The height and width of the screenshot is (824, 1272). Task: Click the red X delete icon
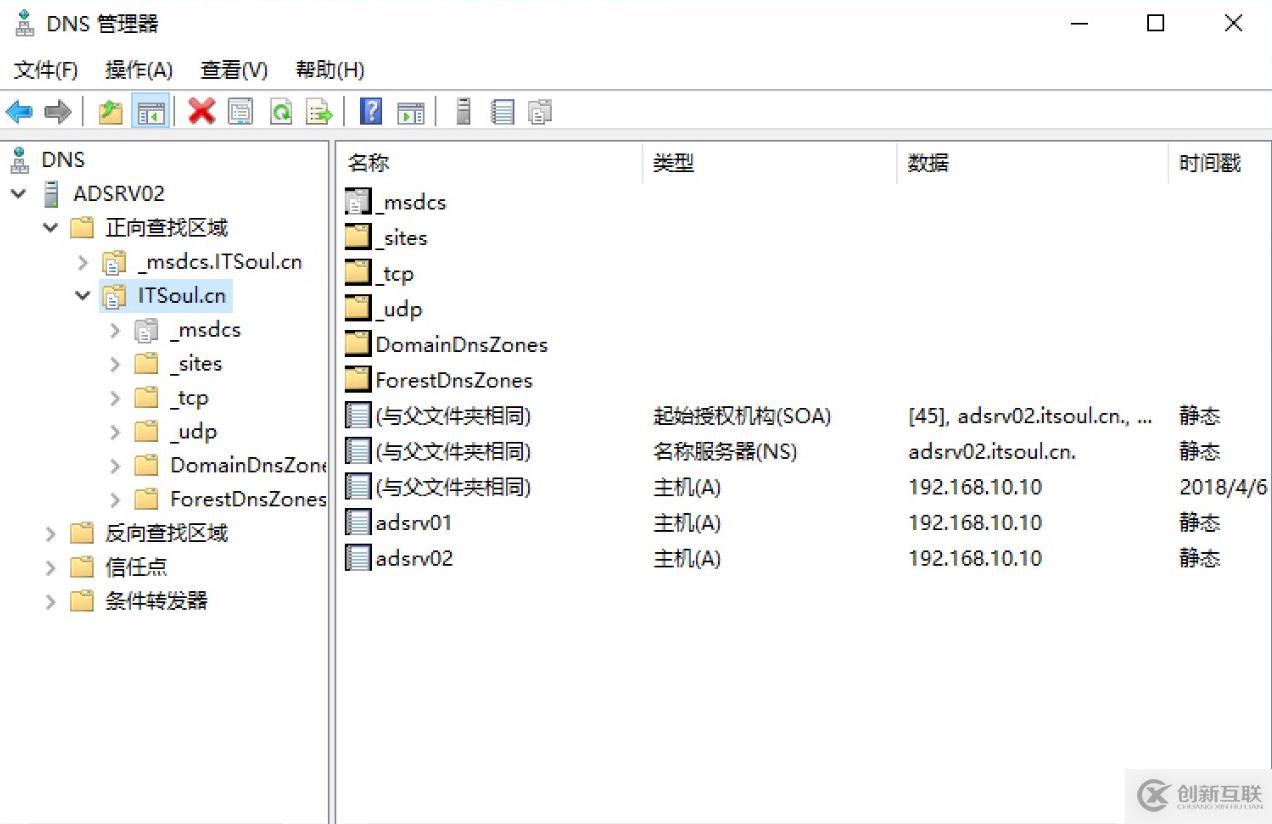pos(202,112)
